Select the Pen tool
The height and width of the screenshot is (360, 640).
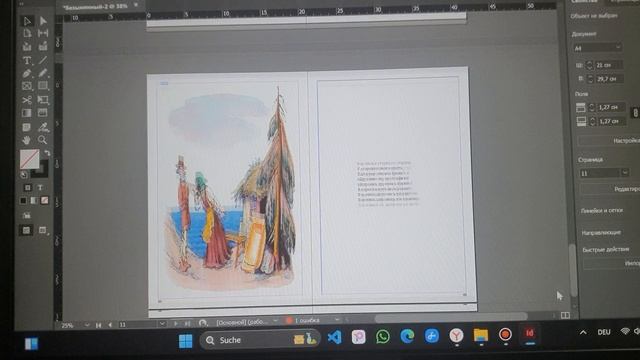[27, 73]
